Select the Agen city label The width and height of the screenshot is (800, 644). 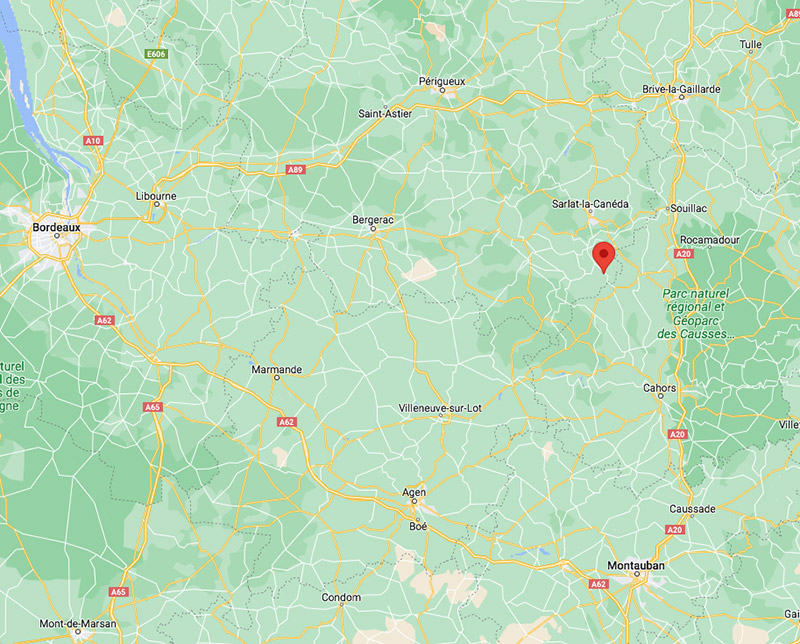[414, 492]
